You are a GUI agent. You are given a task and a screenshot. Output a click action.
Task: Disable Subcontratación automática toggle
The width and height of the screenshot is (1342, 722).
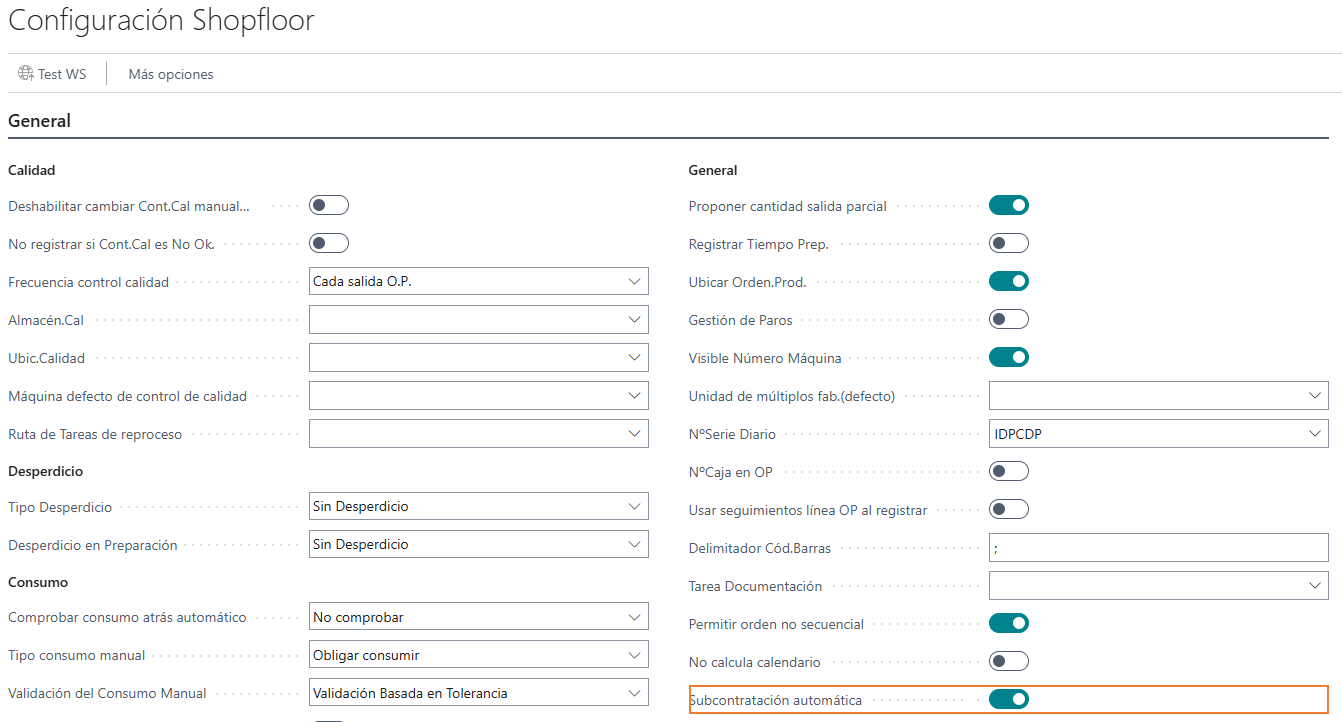click(x=1008, y=699)
